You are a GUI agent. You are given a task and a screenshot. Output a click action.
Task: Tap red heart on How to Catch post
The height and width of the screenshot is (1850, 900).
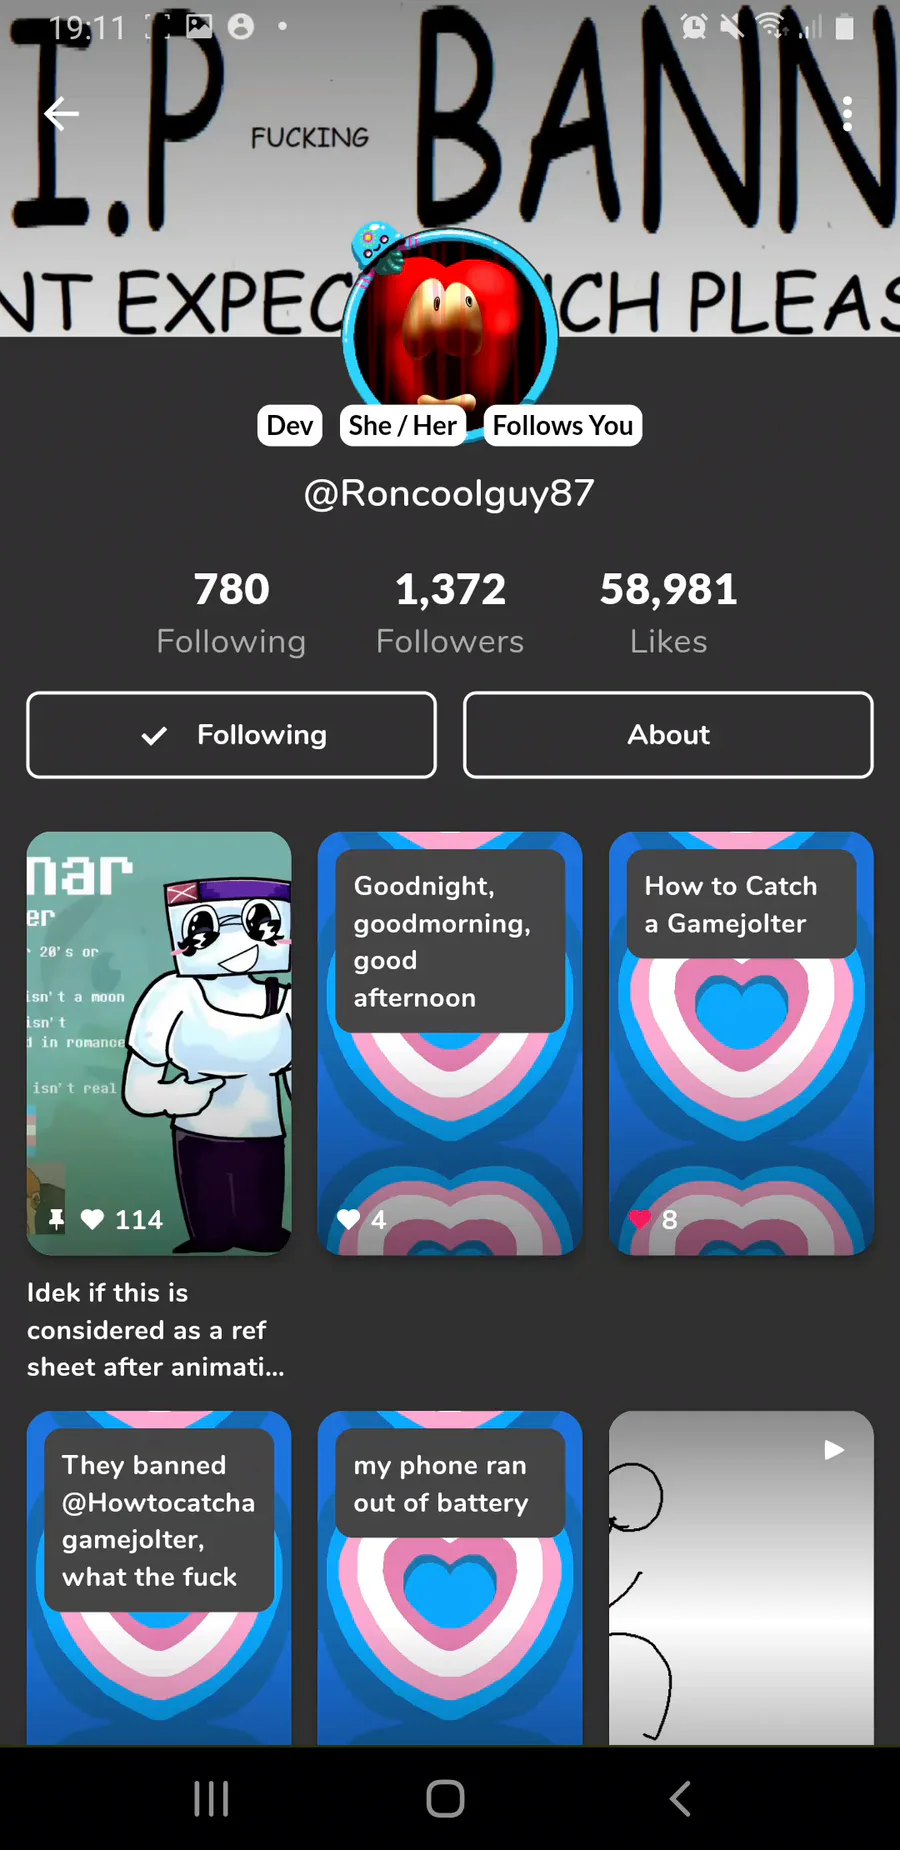point(640,1219)
